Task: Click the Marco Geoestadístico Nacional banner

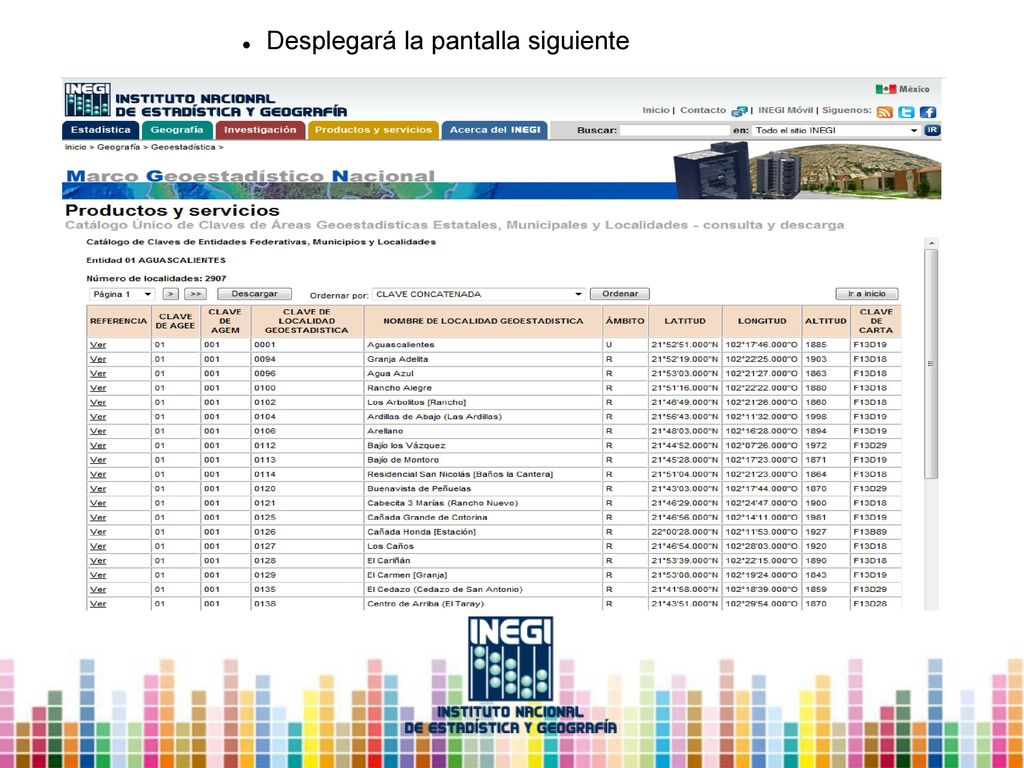Action: point(502,170)
